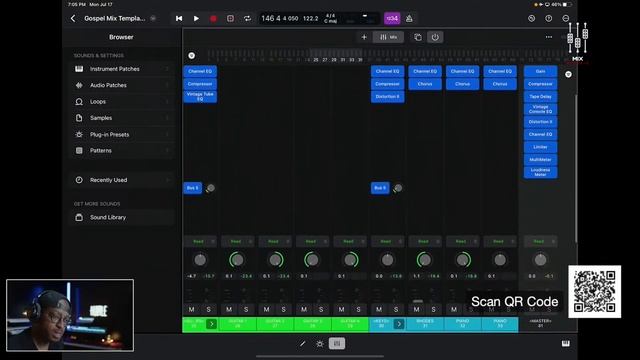Click the duplicate copy icon

pyautogui.click(x=418, y=37)
